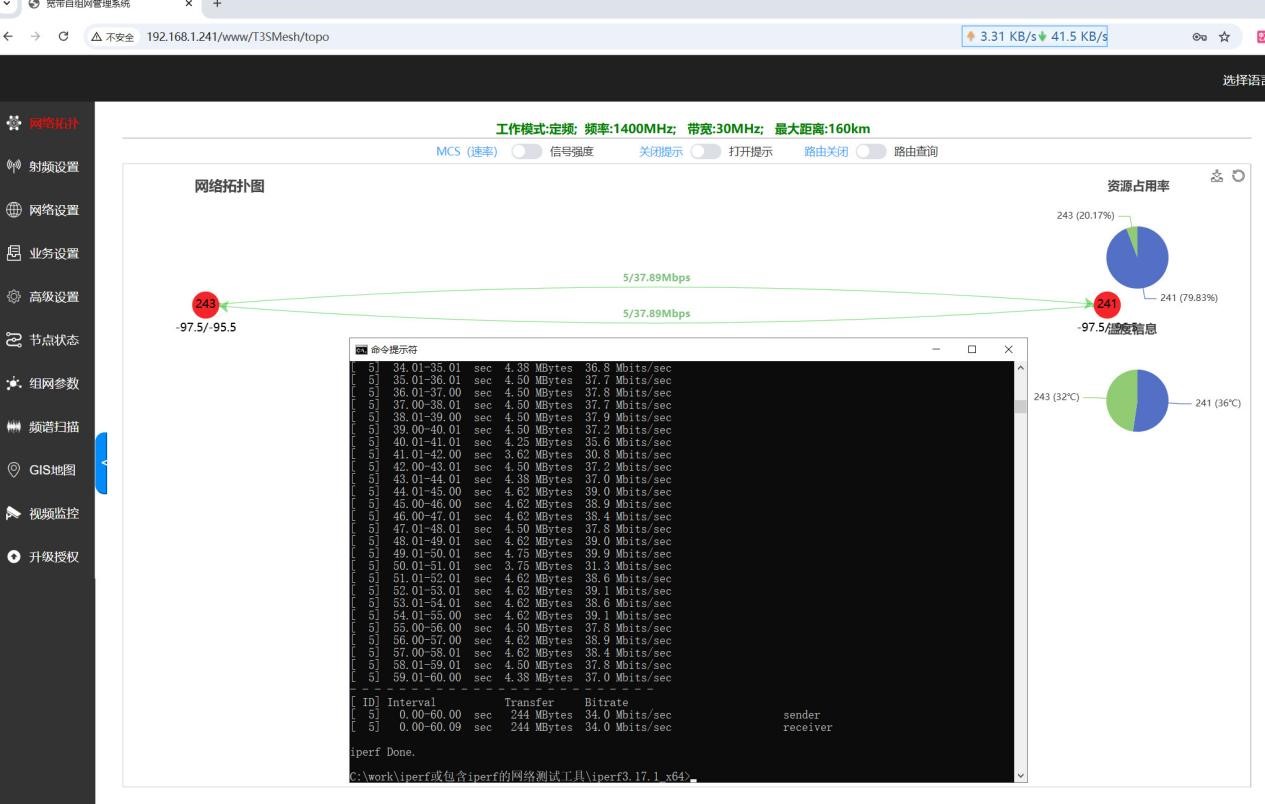Click the 高级设置 gear icon
Screen dimensions: 1265x804
pos(14,297)
